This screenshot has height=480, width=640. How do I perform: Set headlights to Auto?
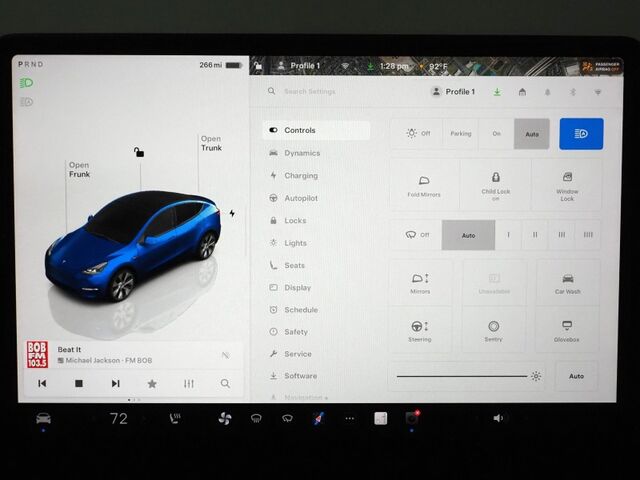(x=532, y=134)
